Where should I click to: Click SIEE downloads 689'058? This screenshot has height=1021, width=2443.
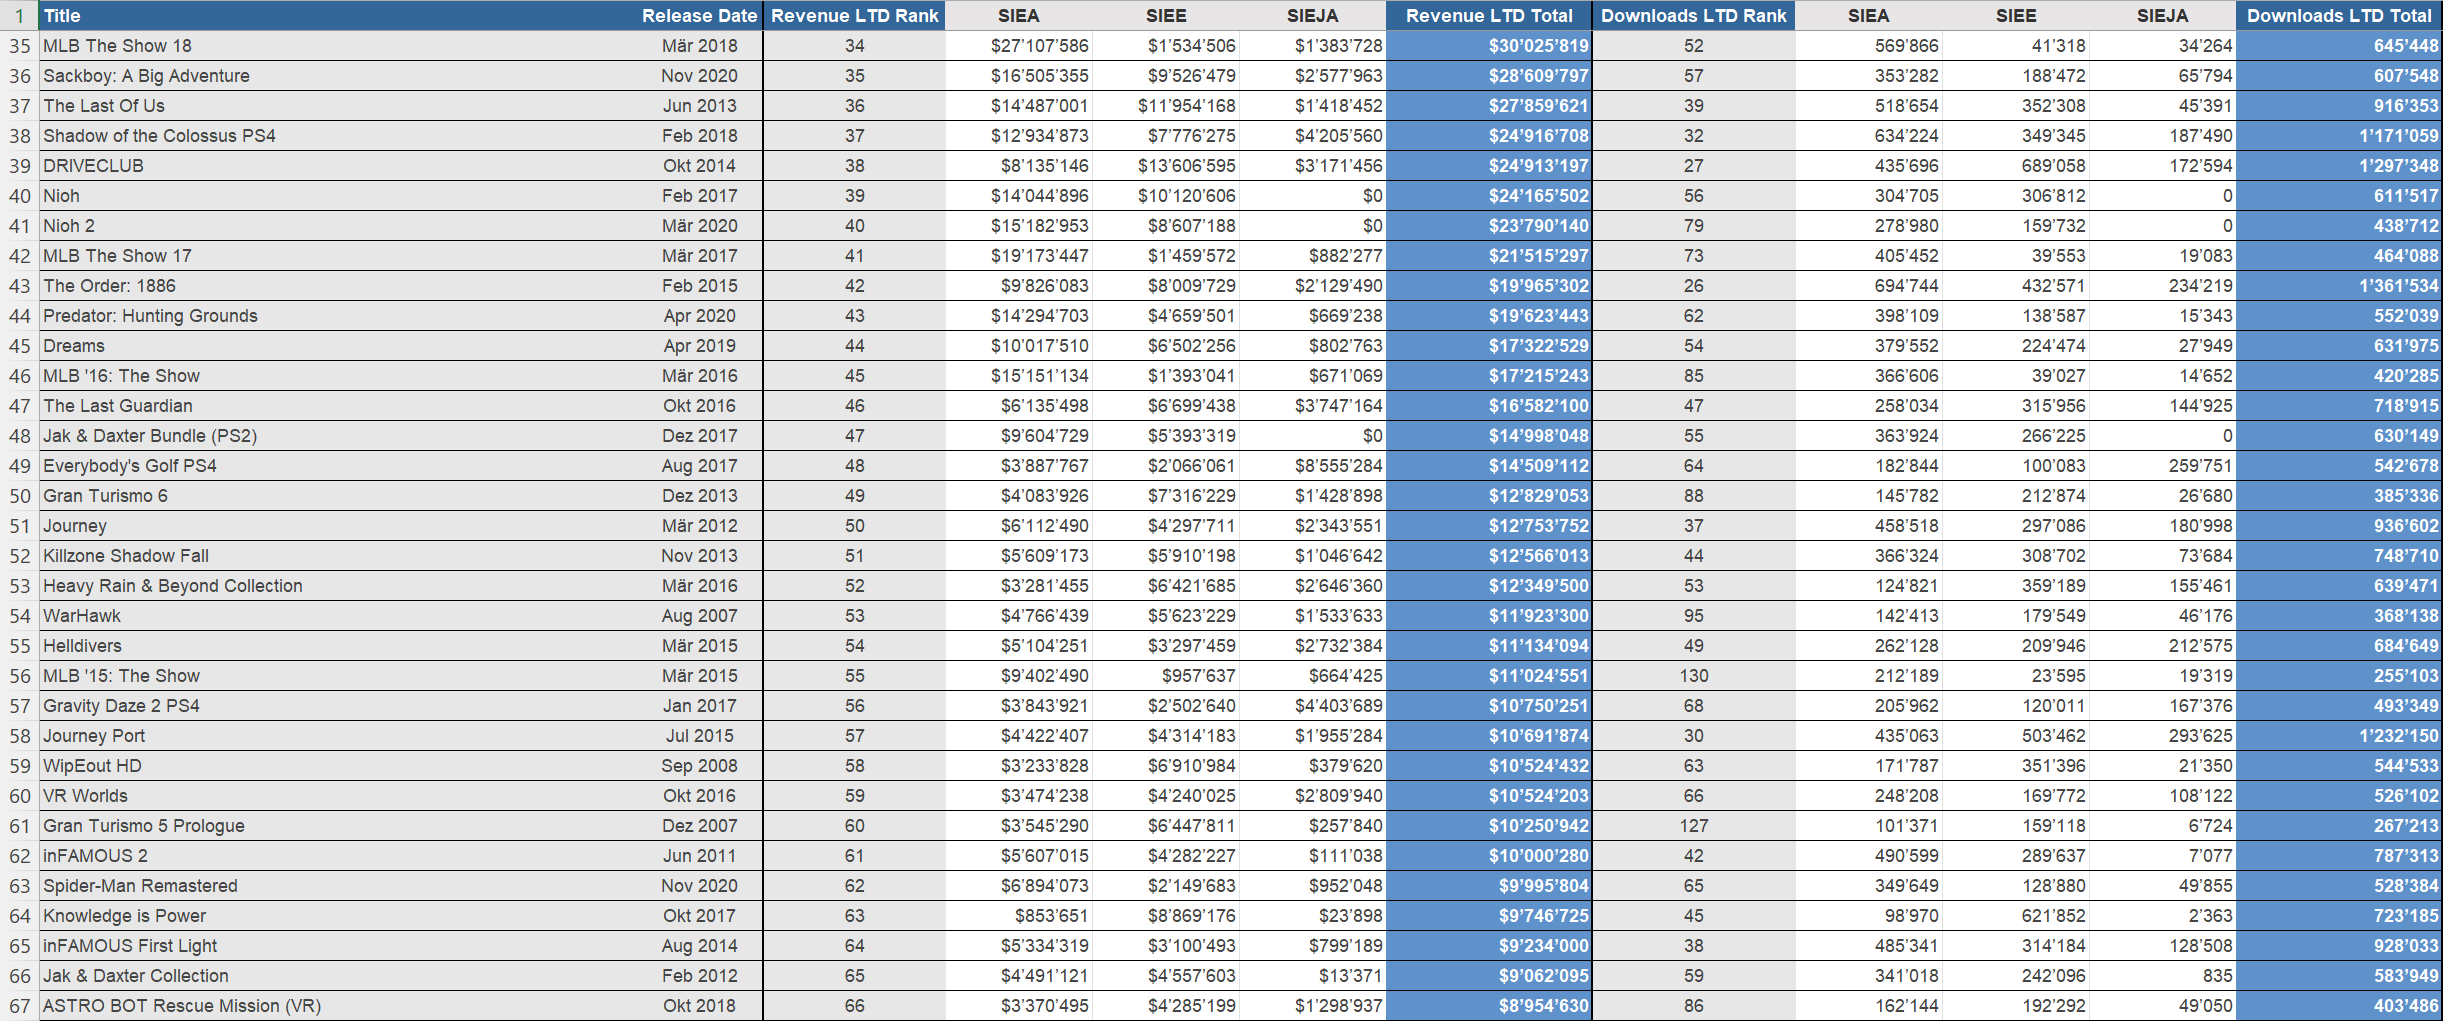(x=2016, y=166)
